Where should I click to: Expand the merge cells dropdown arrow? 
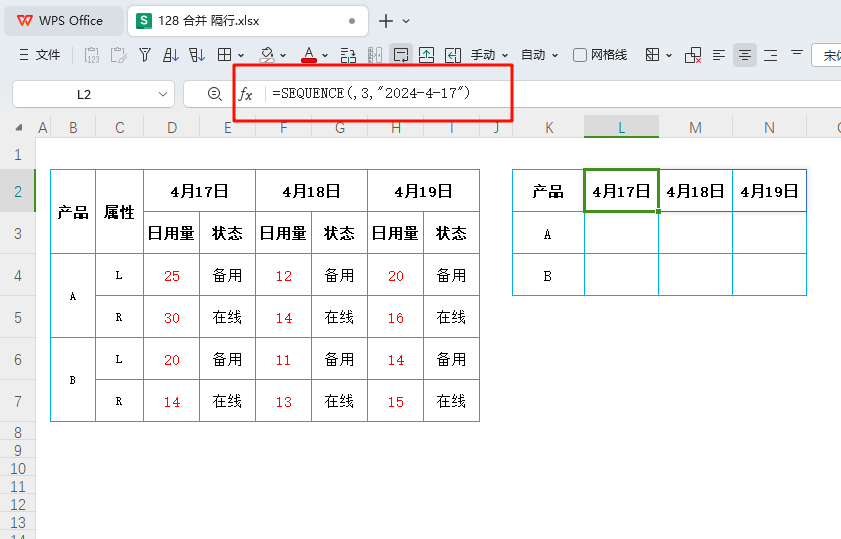[669, 55]
